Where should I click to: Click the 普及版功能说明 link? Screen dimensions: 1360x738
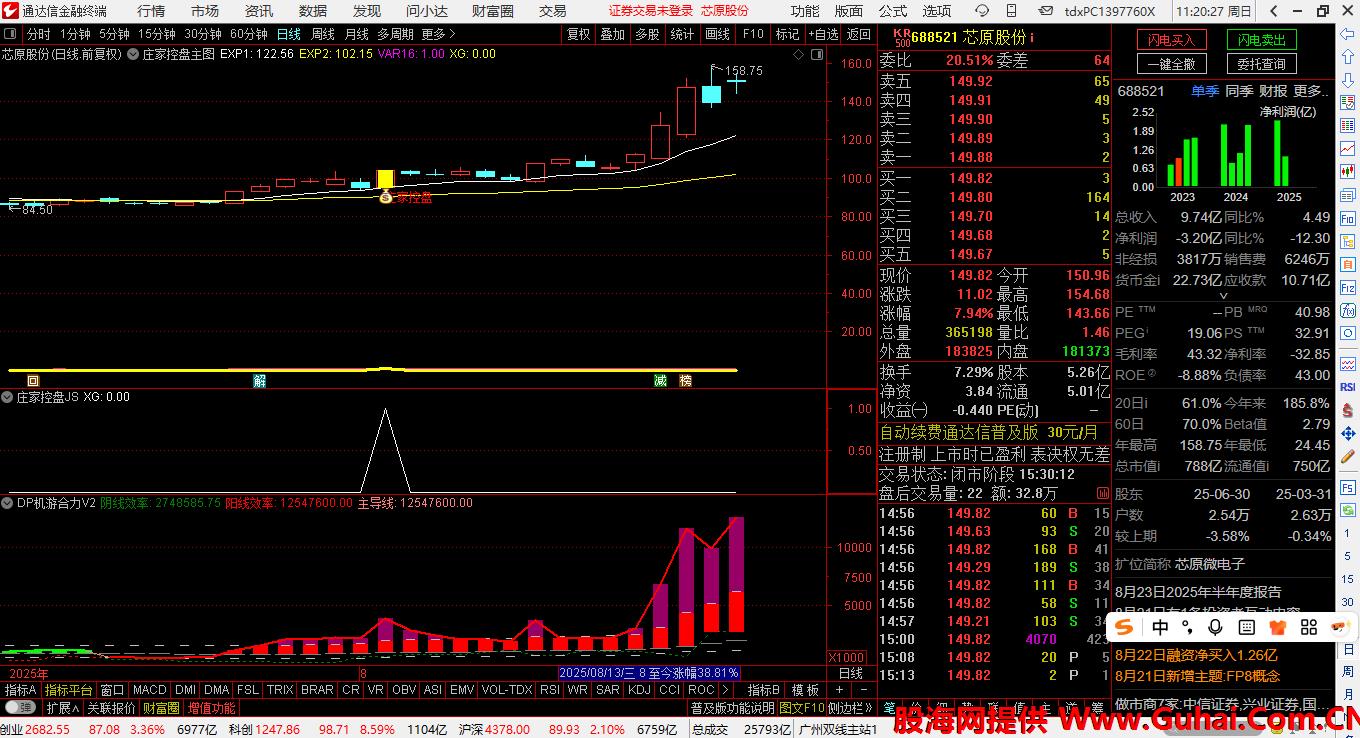click(733, 708)
